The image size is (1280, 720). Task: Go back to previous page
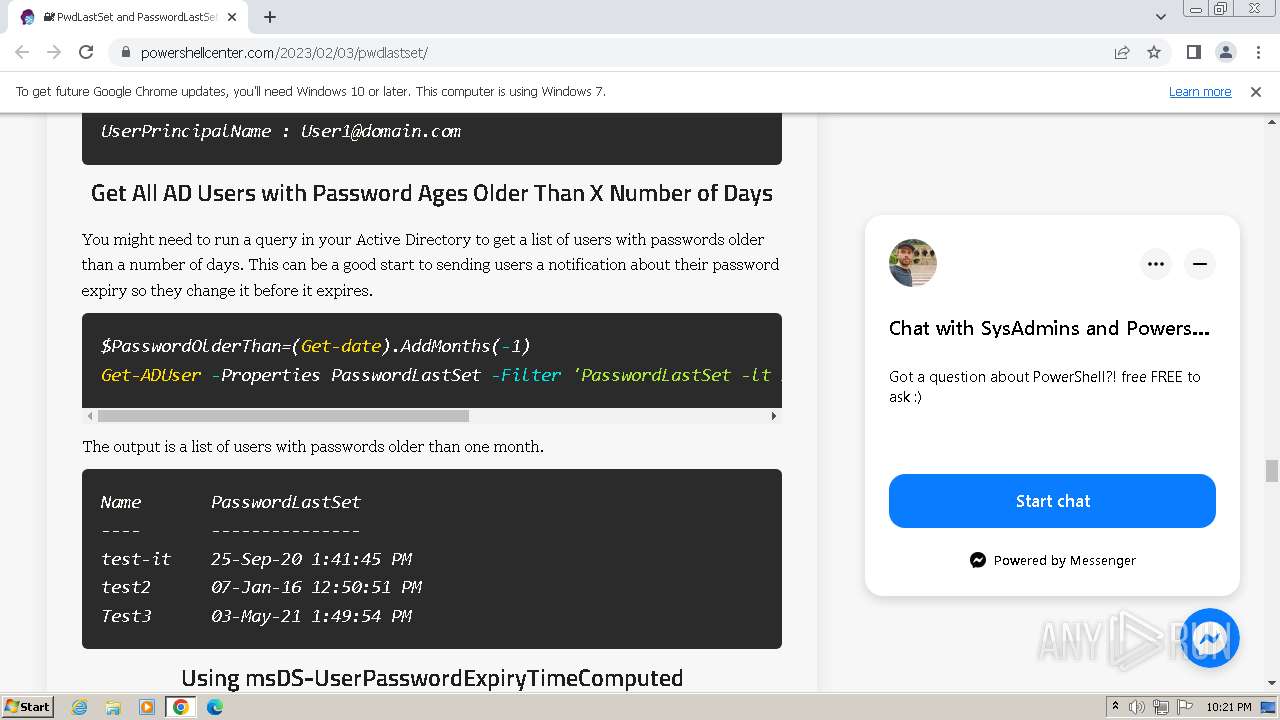point(22,52)
